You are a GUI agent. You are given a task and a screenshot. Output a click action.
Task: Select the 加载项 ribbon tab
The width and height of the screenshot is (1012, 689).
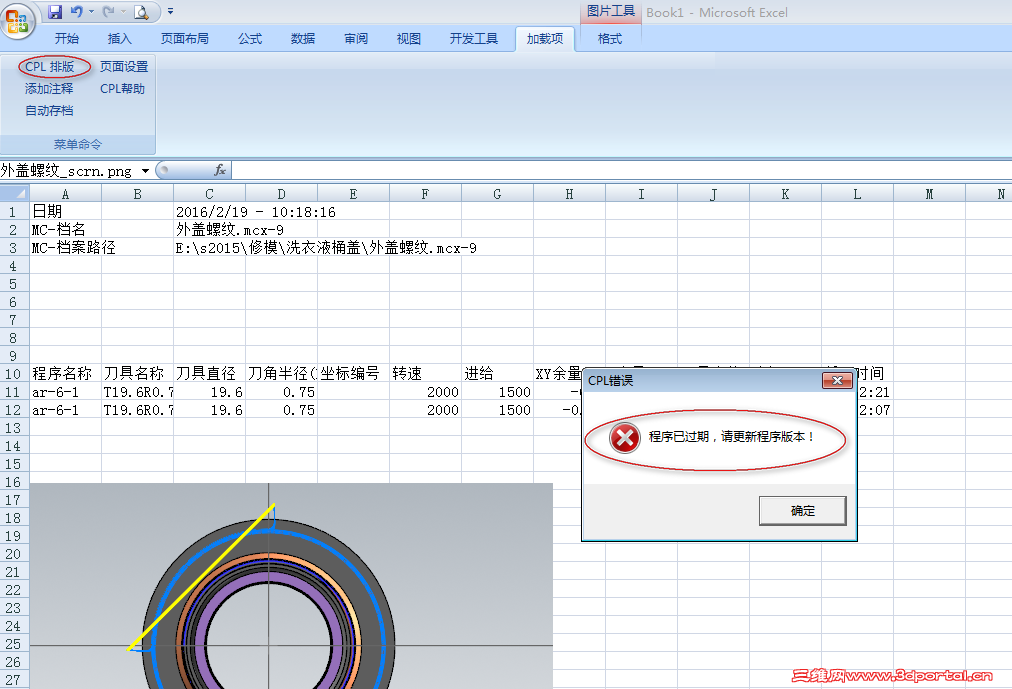click(545, 39)
